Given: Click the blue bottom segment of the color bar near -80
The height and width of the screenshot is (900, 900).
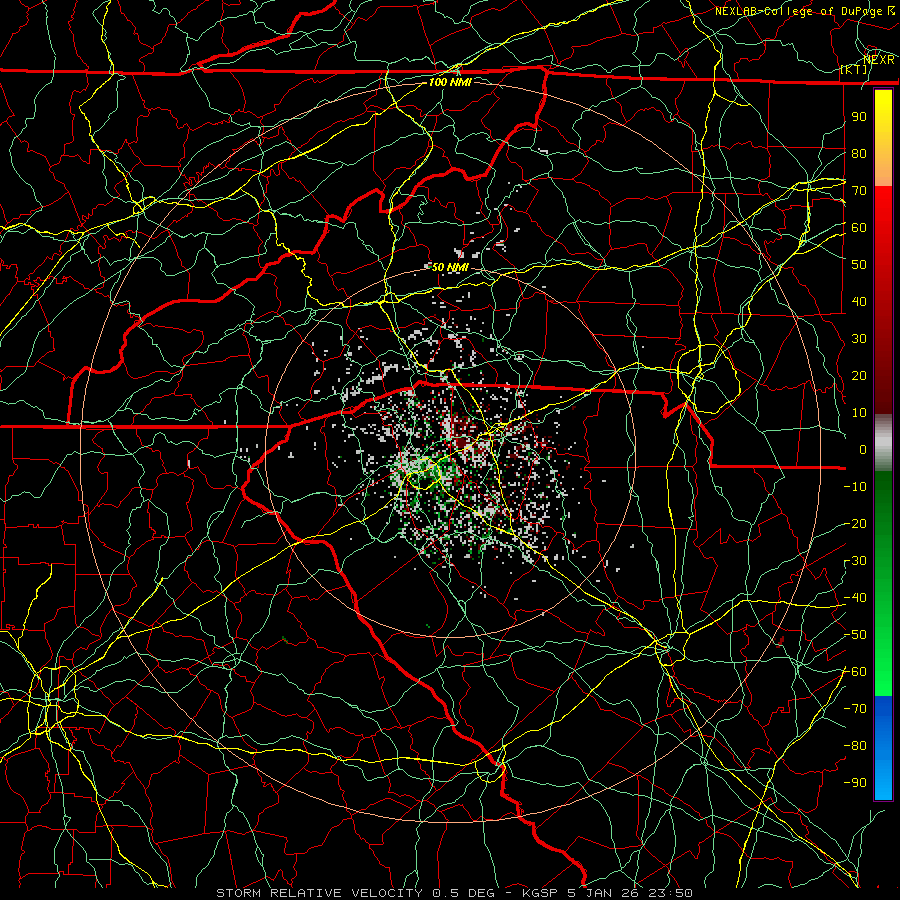Looking at the screenshot, I should (x=883, y=746).
